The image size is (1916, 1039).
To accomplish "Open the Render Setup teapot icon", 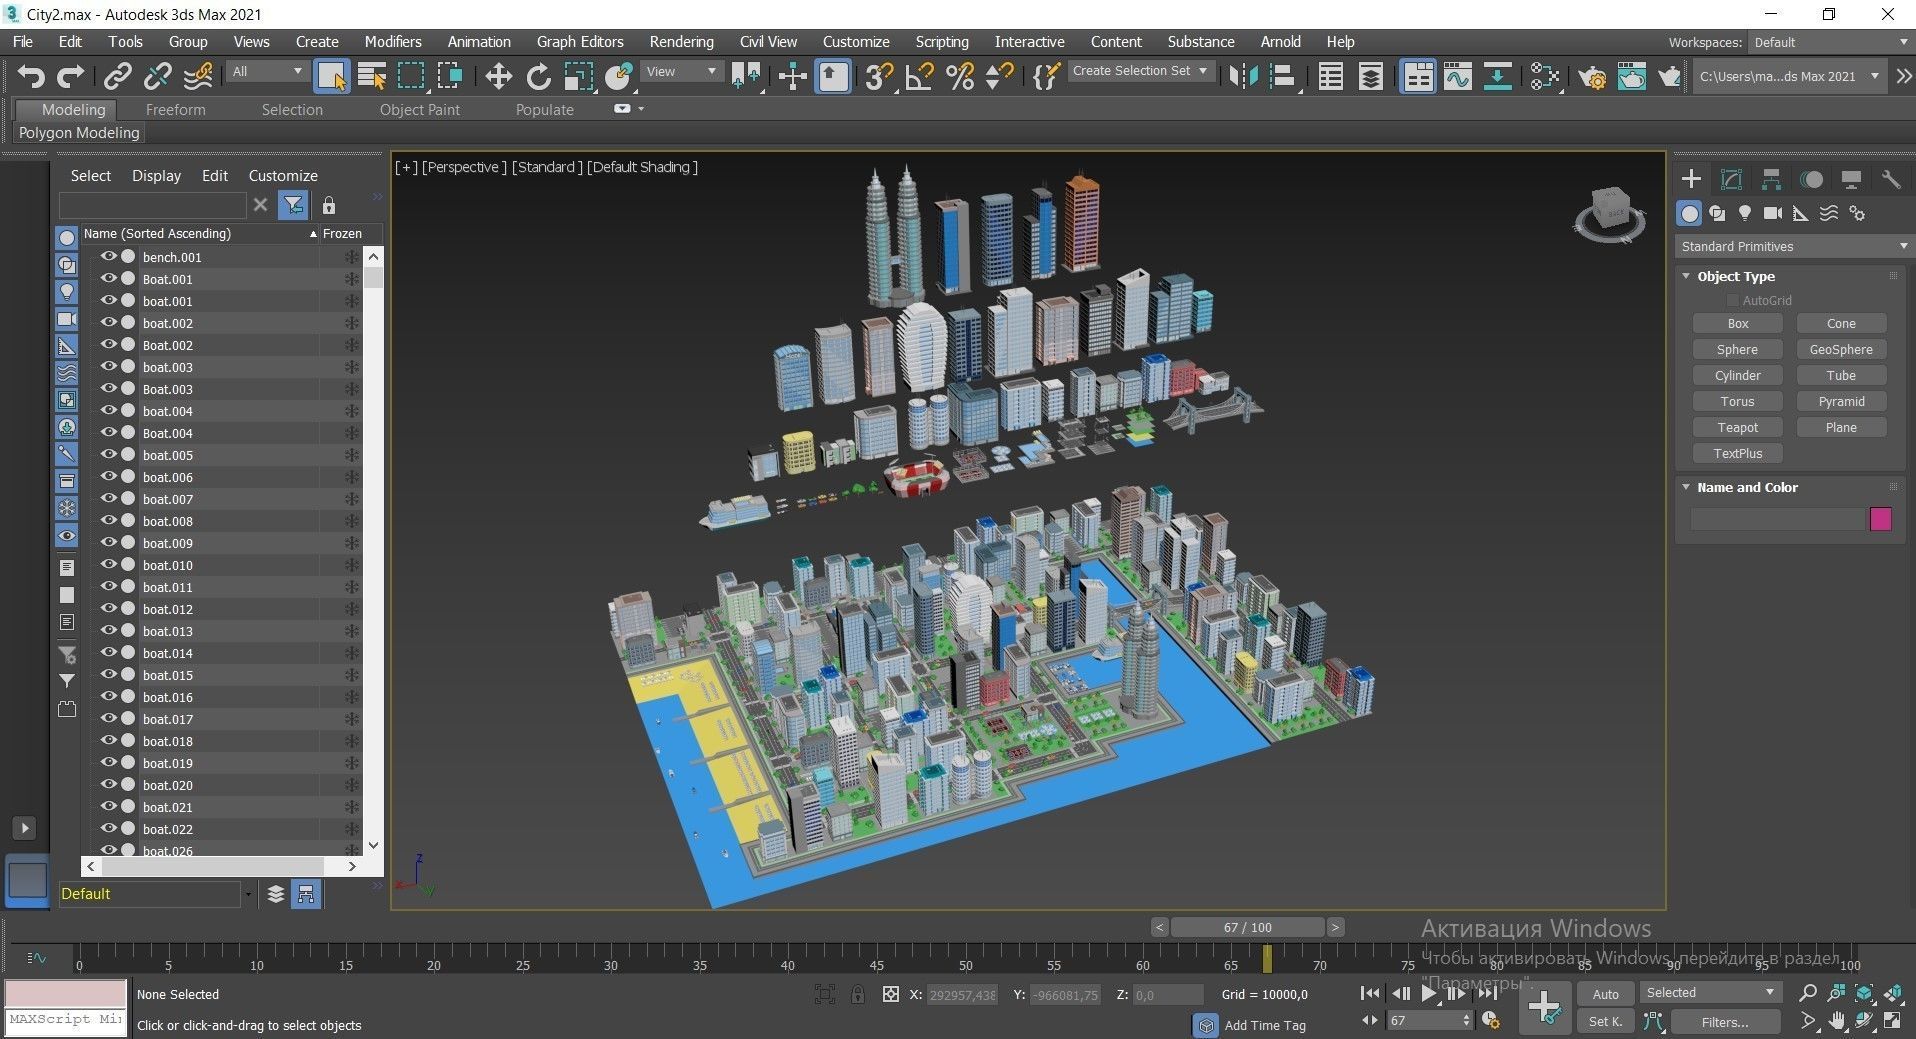I will (x=1592, y=76).
